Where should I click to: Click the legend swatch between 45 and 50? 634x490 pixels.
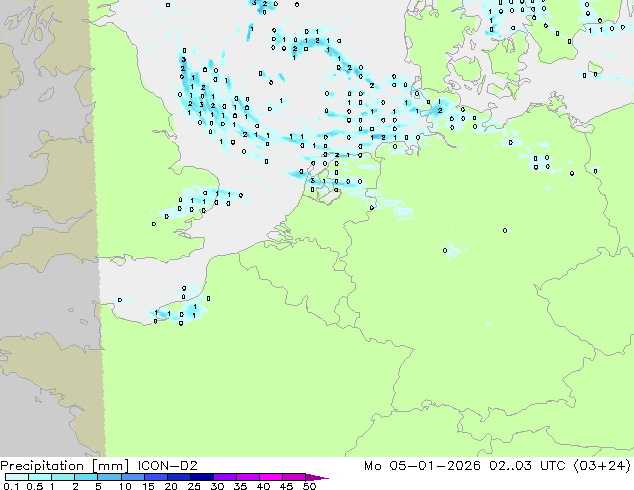(294, 477)
